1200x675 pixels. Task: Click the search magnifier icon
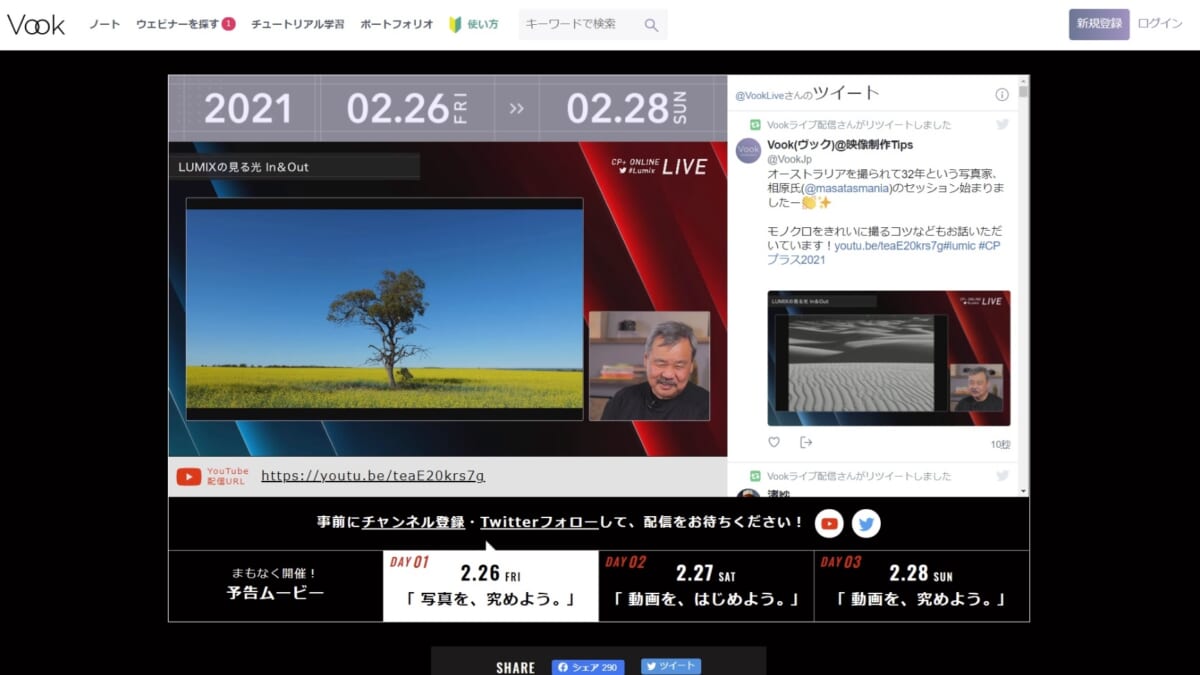[x=651, y=25]
